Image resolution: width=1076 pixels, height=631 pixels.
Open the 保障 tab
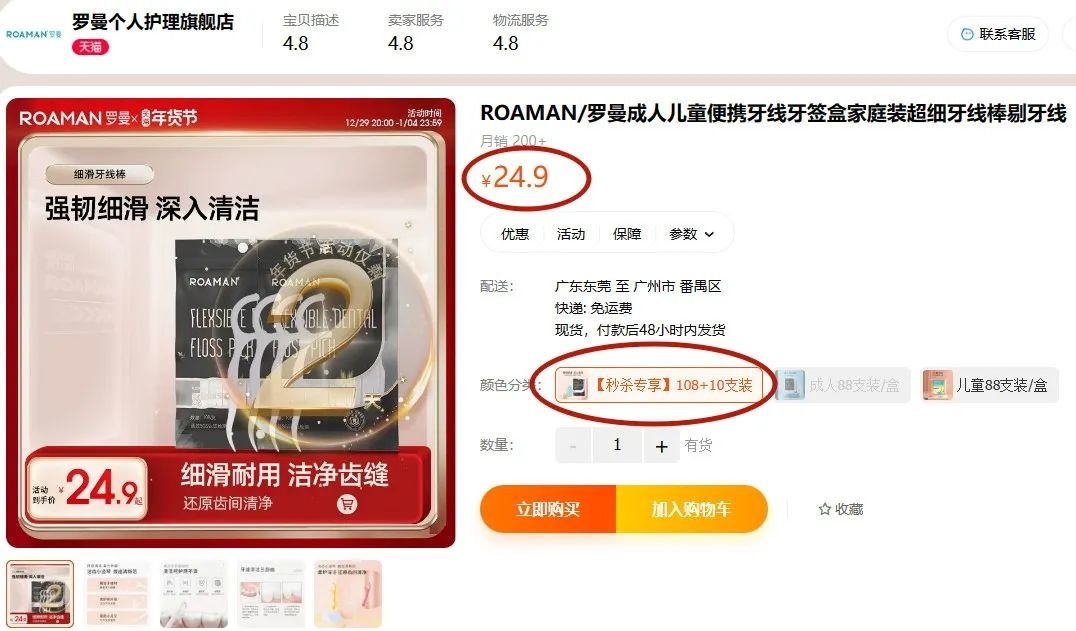[x=627, y=234]
